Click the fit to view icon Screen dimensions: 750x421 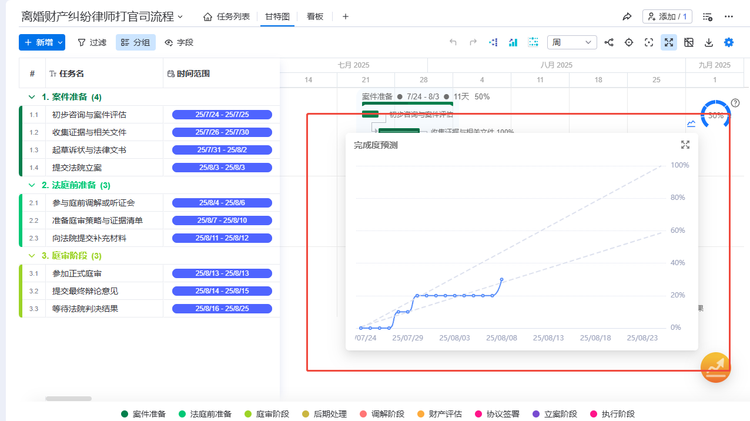(x=649, y=43)
